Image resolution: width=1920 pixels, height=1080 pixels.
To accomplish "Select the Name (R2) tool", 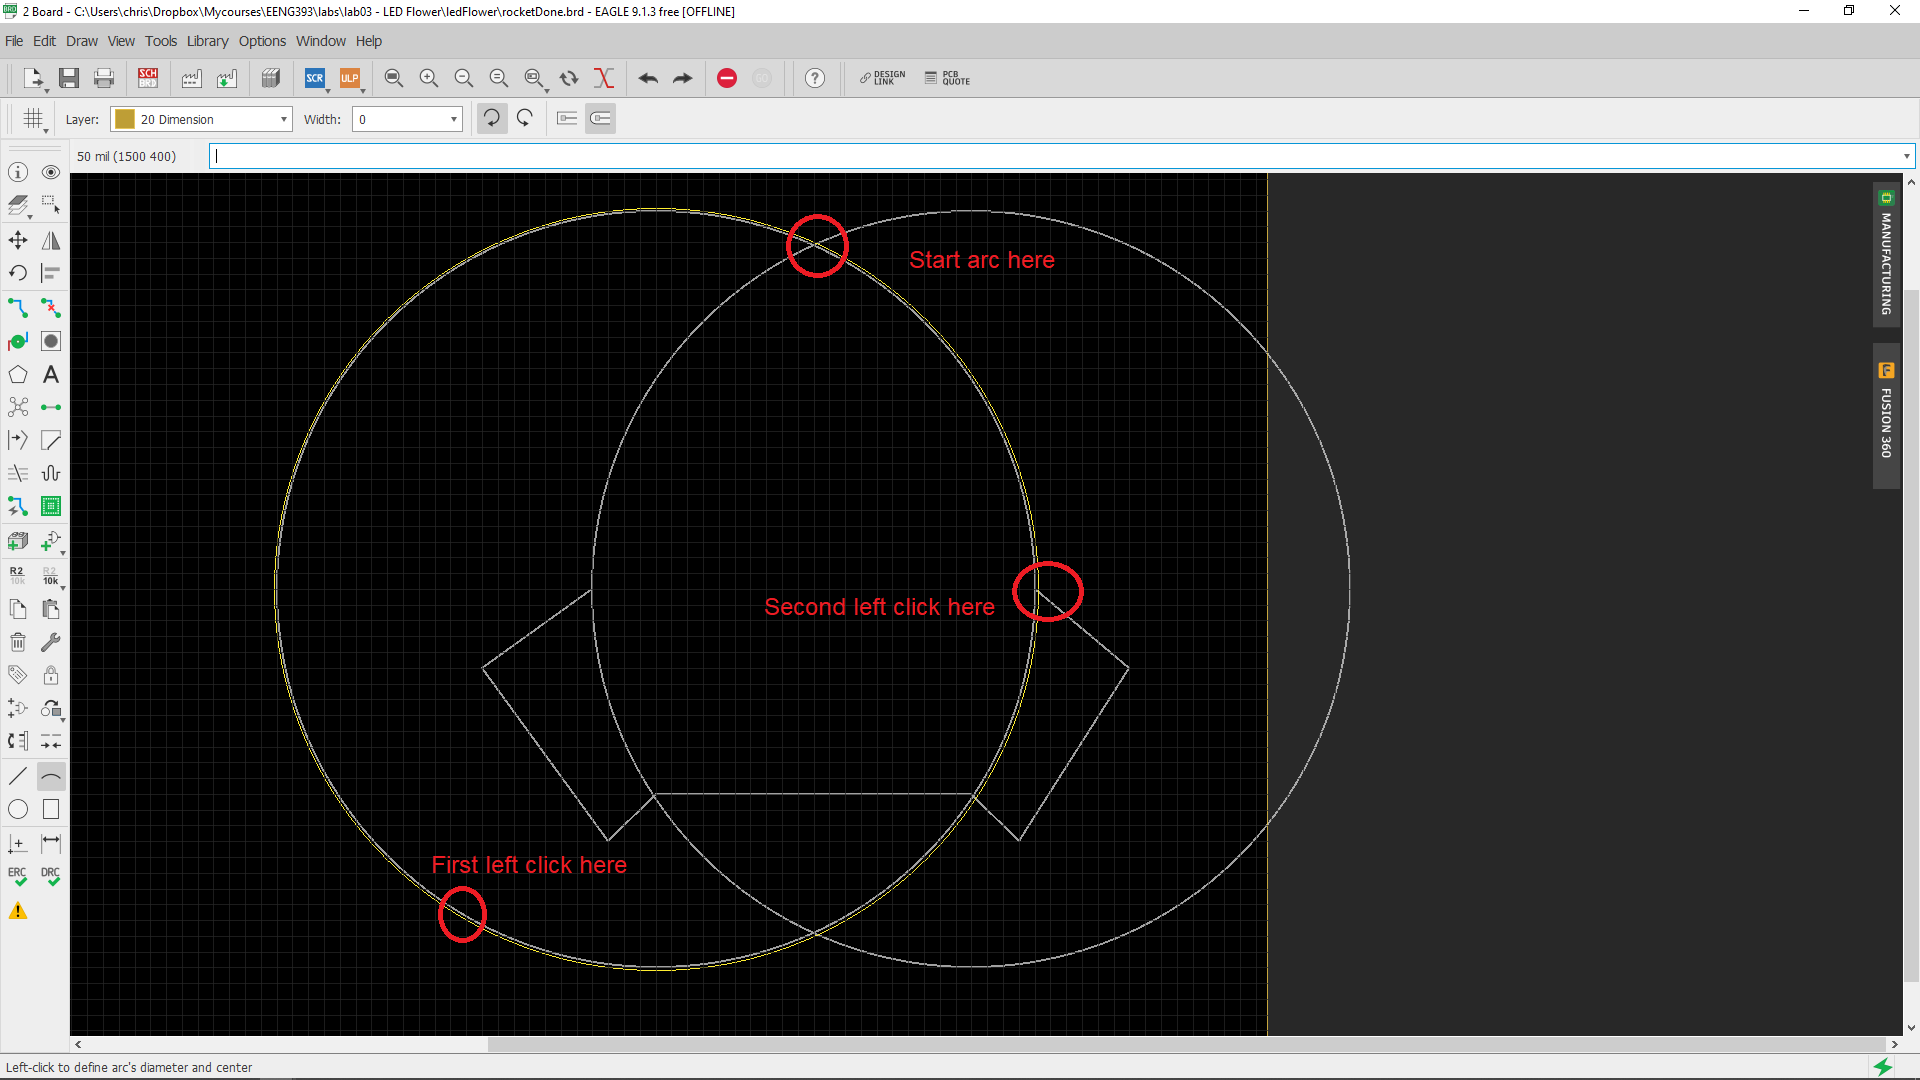I will 18,575.
